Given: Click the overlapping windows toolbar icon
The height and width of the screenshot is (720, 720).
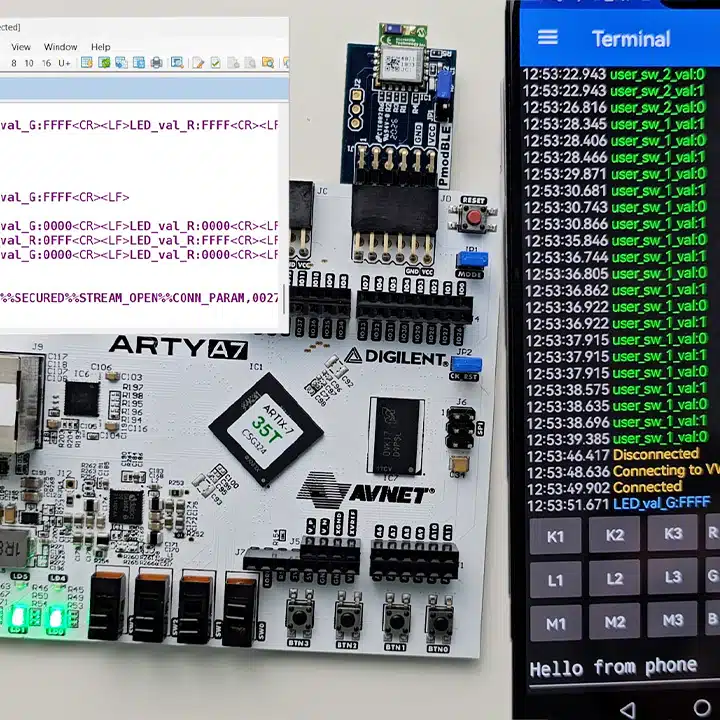Looking at the screenshot, I should coord(121,63).
